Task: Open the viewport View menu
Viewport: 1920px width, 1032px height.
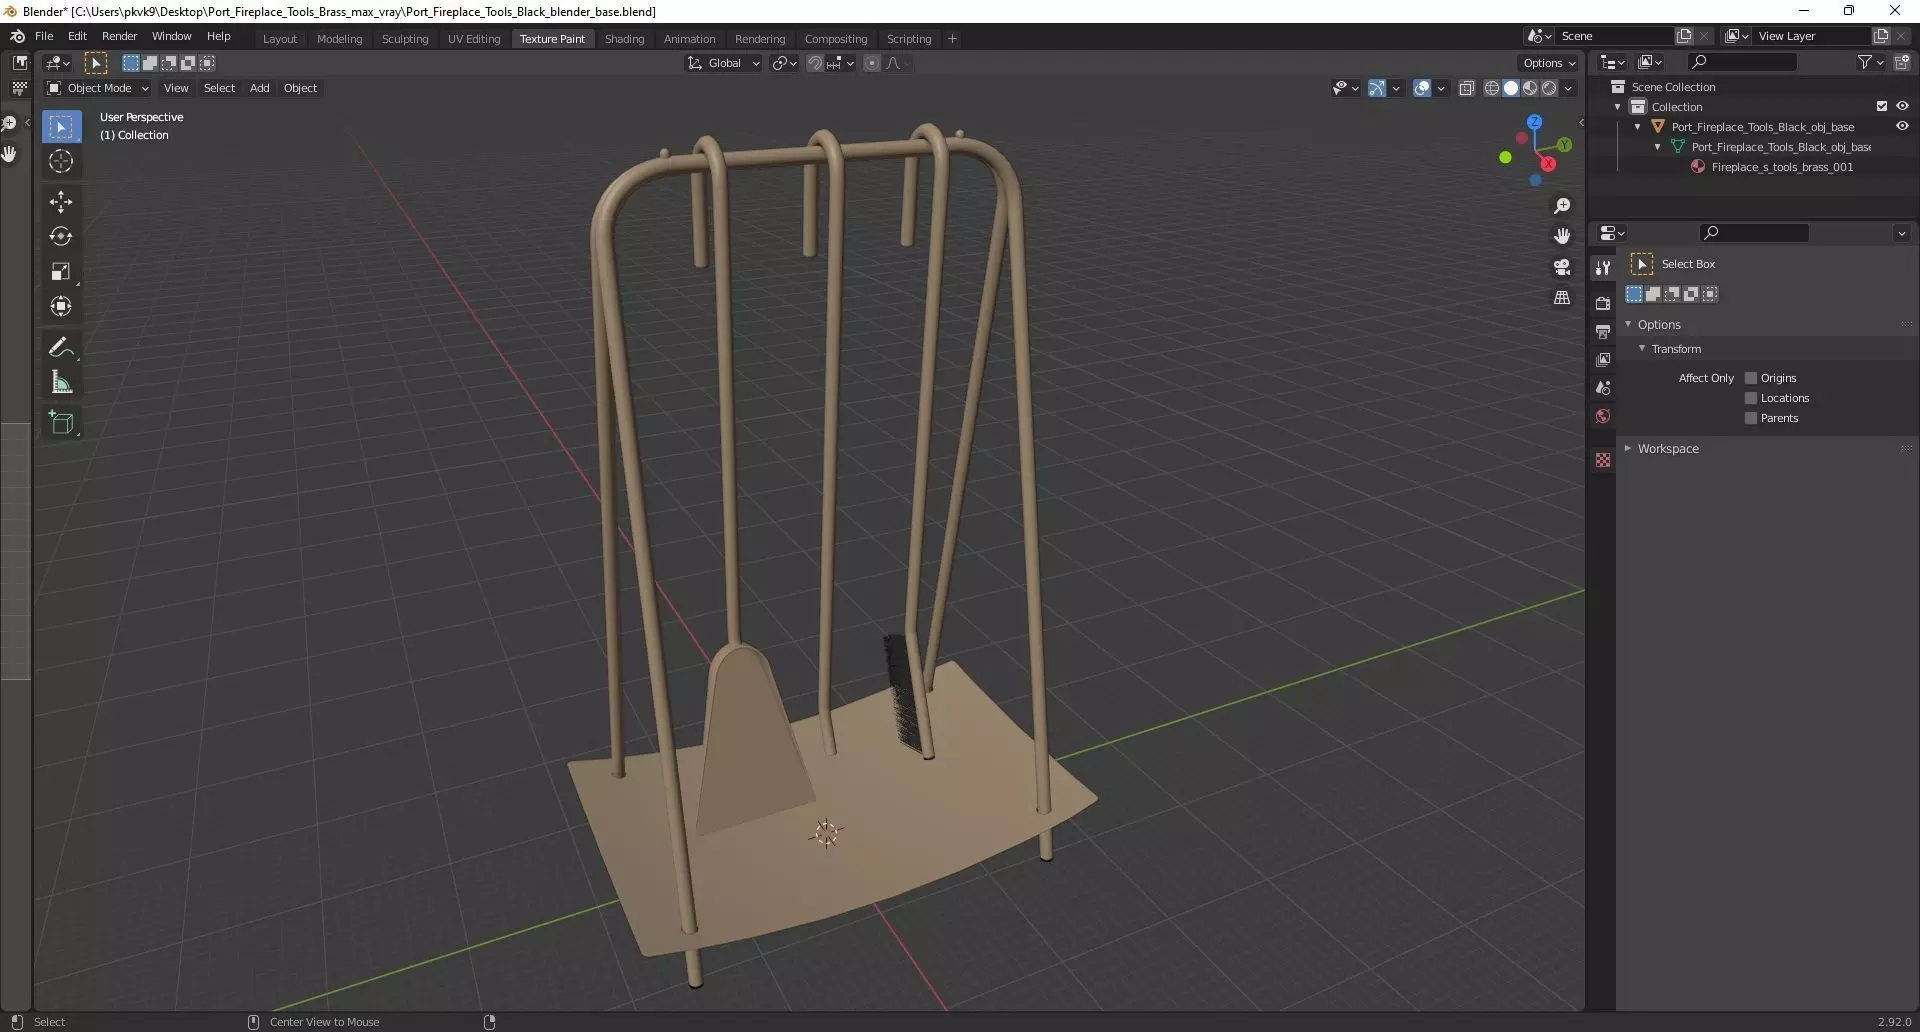Action: [x=176, y=88]
